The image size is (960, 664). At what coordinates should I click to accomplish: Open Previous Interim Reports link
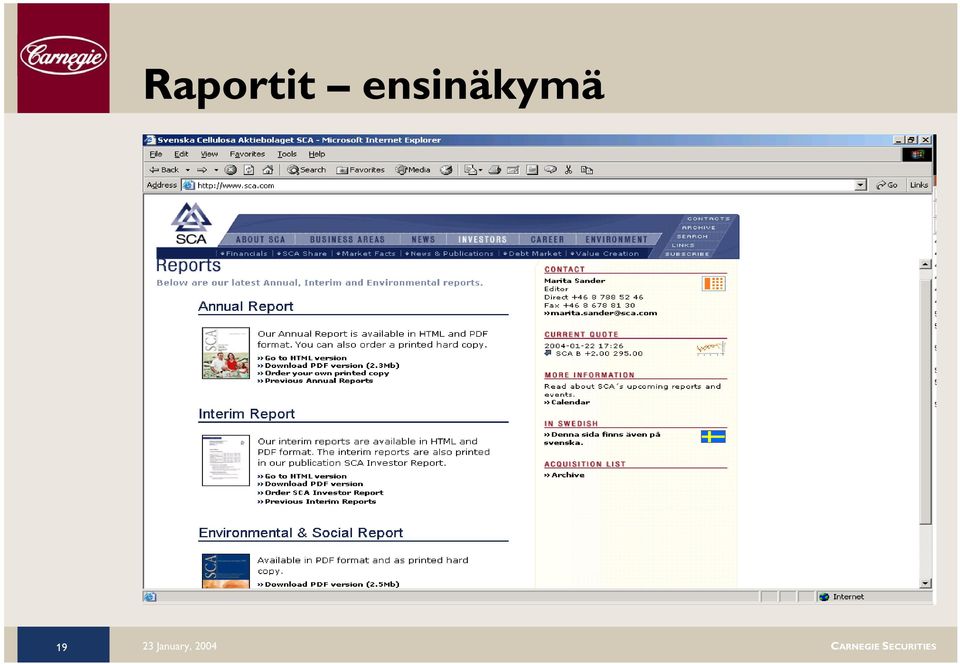(317, 501)
